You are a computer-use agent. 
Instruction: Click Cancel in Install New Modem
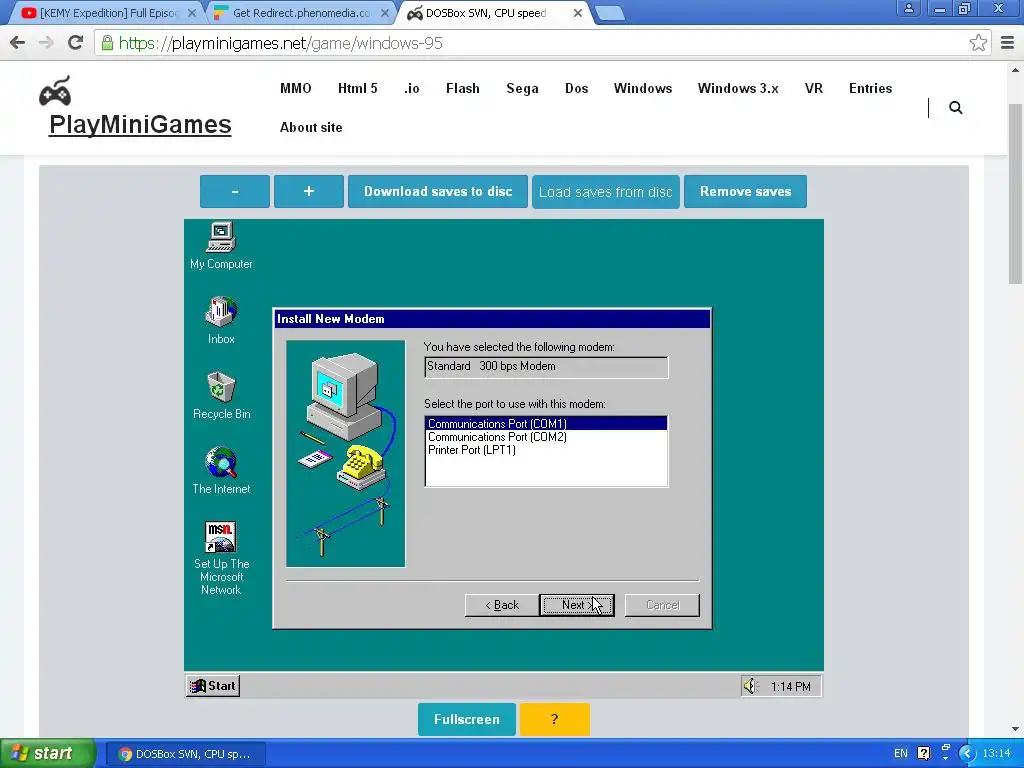click(x=662, y=605)
